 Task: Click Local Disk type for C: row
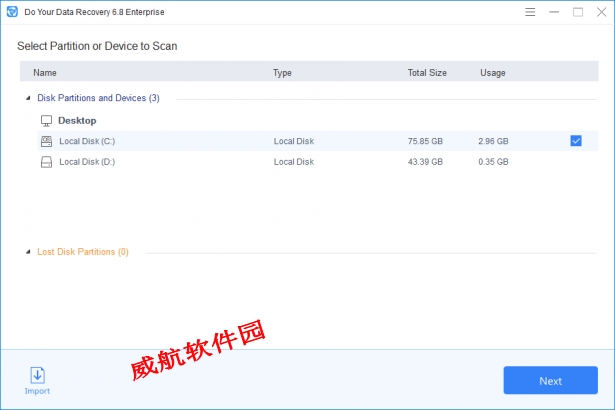294,141
